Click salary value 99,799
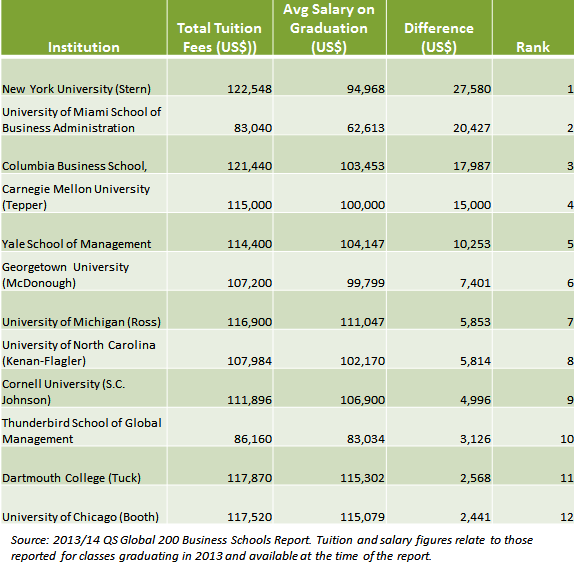Image resolution: width=574 pixels, height=567 pixels. click(366, 283)
